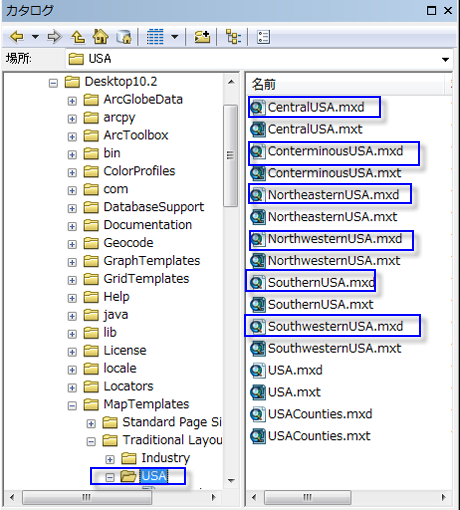Toggle the view type grid icon

(x=155, y=37)
